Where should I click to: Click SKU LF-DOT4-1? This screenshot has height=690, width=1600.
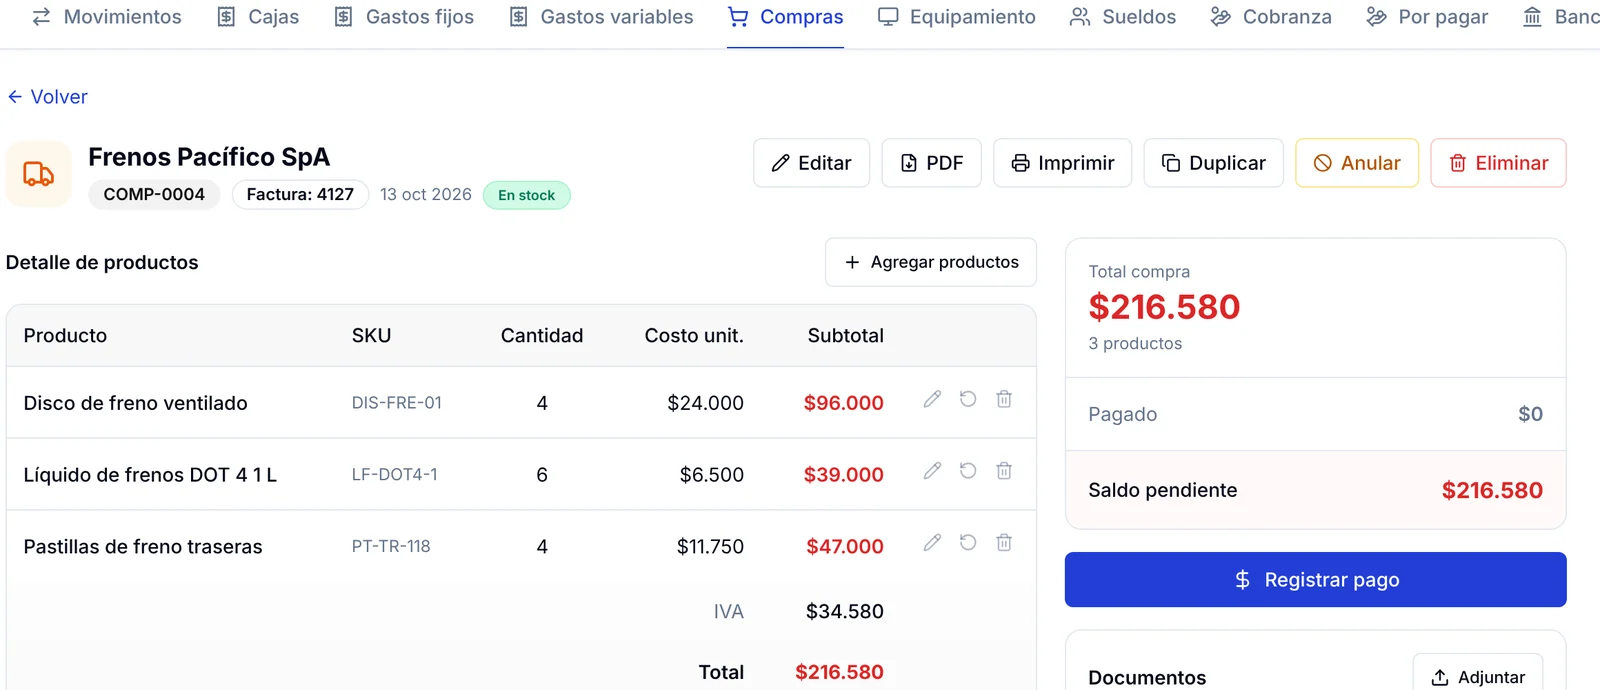pyautogui.click(x=395, y=475)
